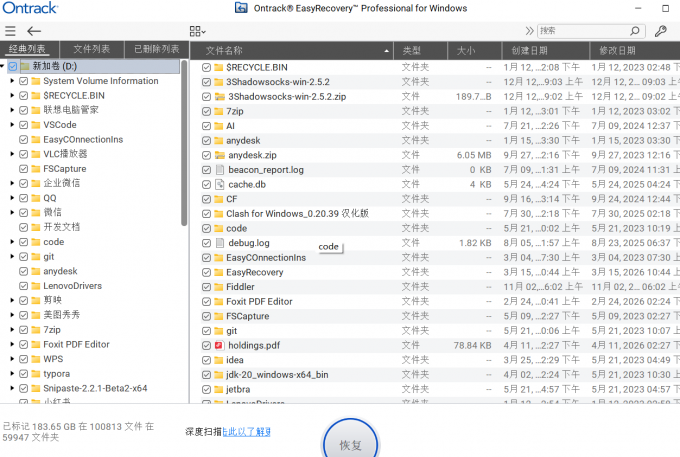The height and width of the screenshot is (457, 680).
Task: Click the cache.db file icon
Action: pyautogui.click(x=219, y=184)
